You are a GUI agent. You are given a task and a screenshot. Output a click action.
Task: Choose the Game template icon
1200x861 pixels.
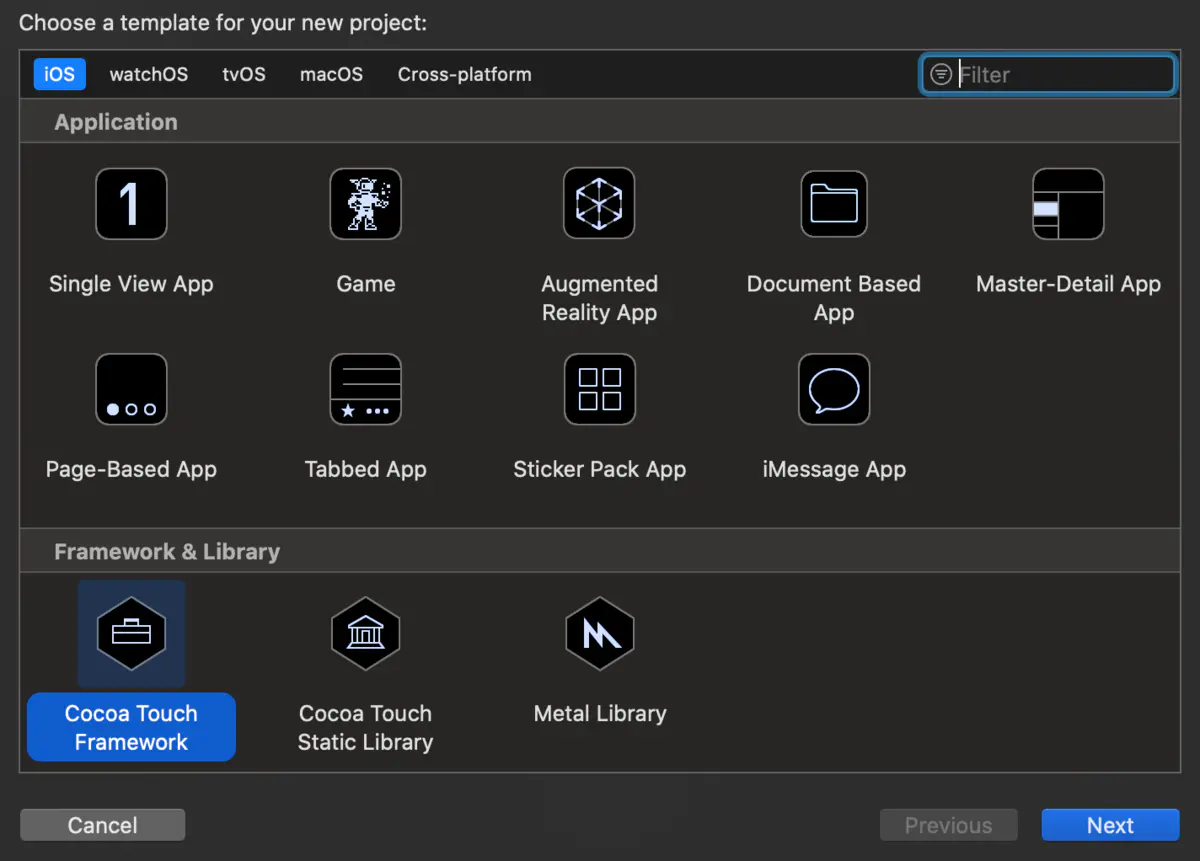(366, 204)
